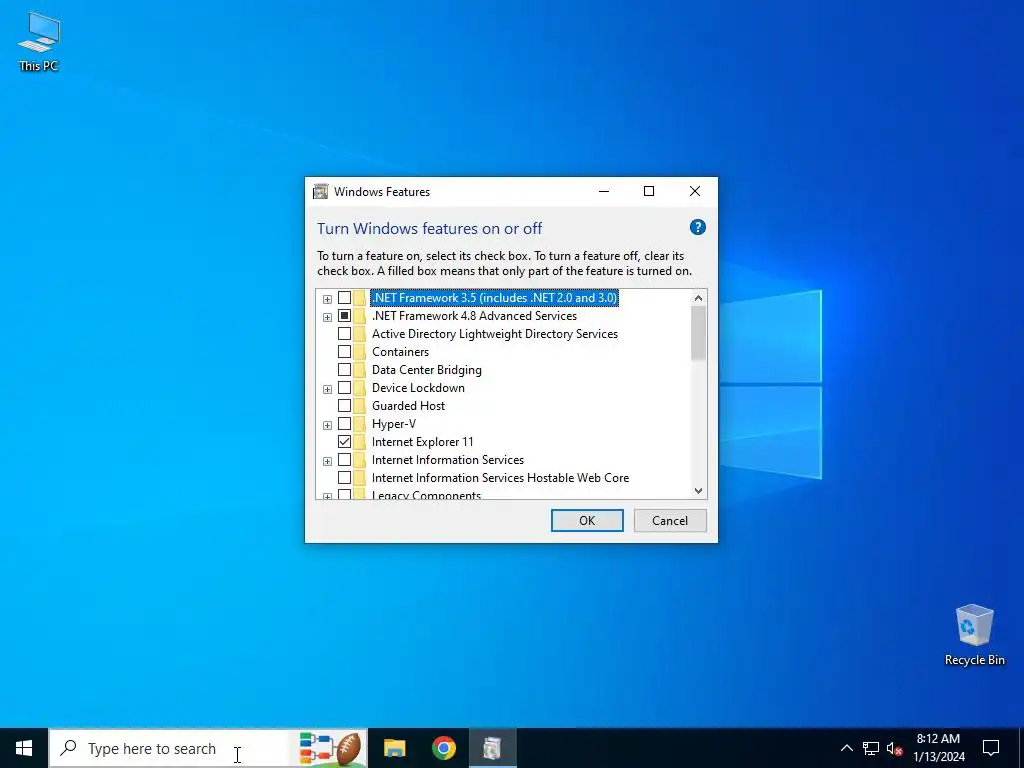Expand the Internet Information Services node

pos(327,461)
